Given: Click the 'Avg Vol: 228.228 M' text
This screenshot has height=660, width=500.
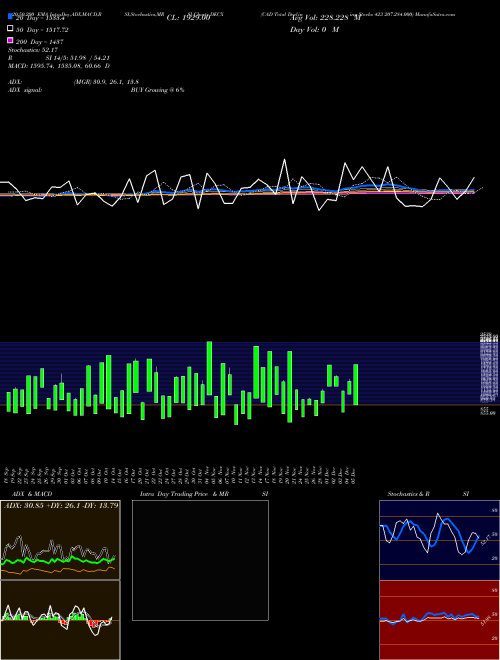Looking at the screenshot, I should 325,18.
